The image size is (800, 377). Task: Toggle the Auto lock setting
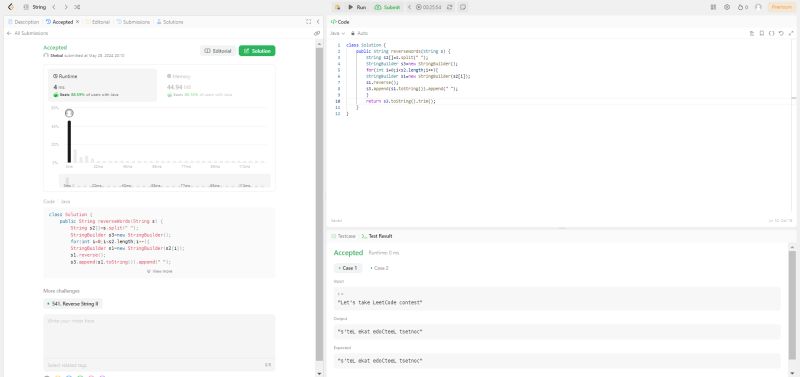pos(360,33)
